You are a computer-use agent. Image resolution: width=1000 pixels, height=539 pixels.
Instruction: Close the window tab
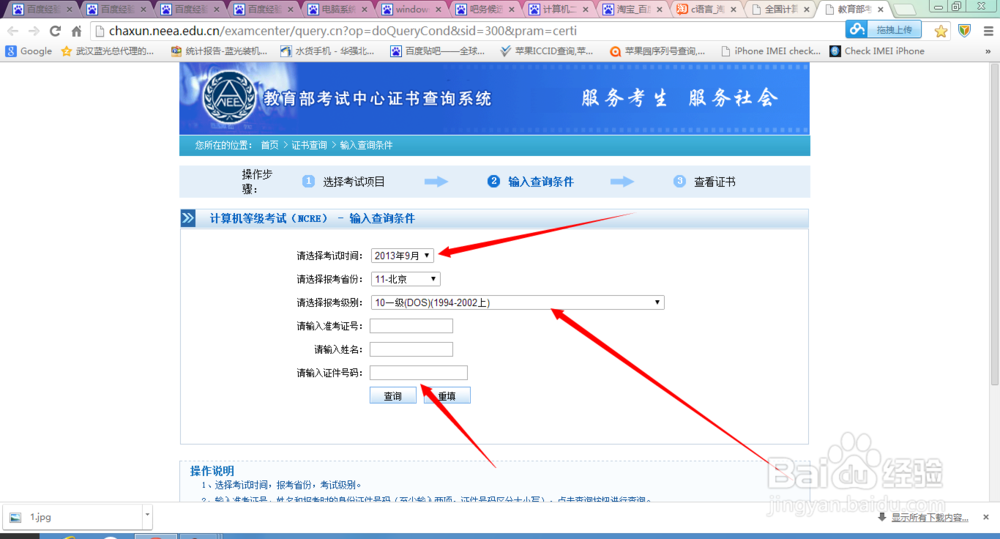pos(439,10)
